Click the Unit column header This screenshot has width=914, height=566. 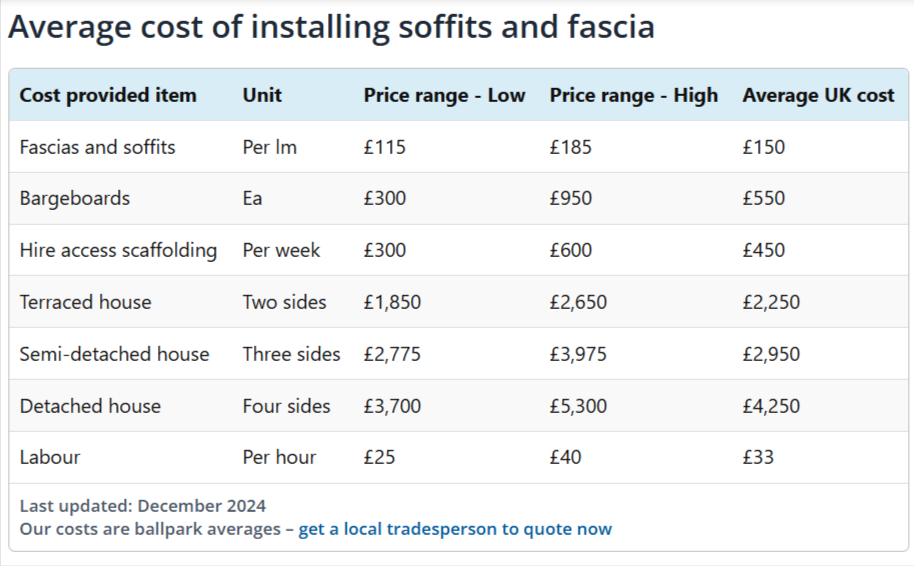click(x=262, y=95)
